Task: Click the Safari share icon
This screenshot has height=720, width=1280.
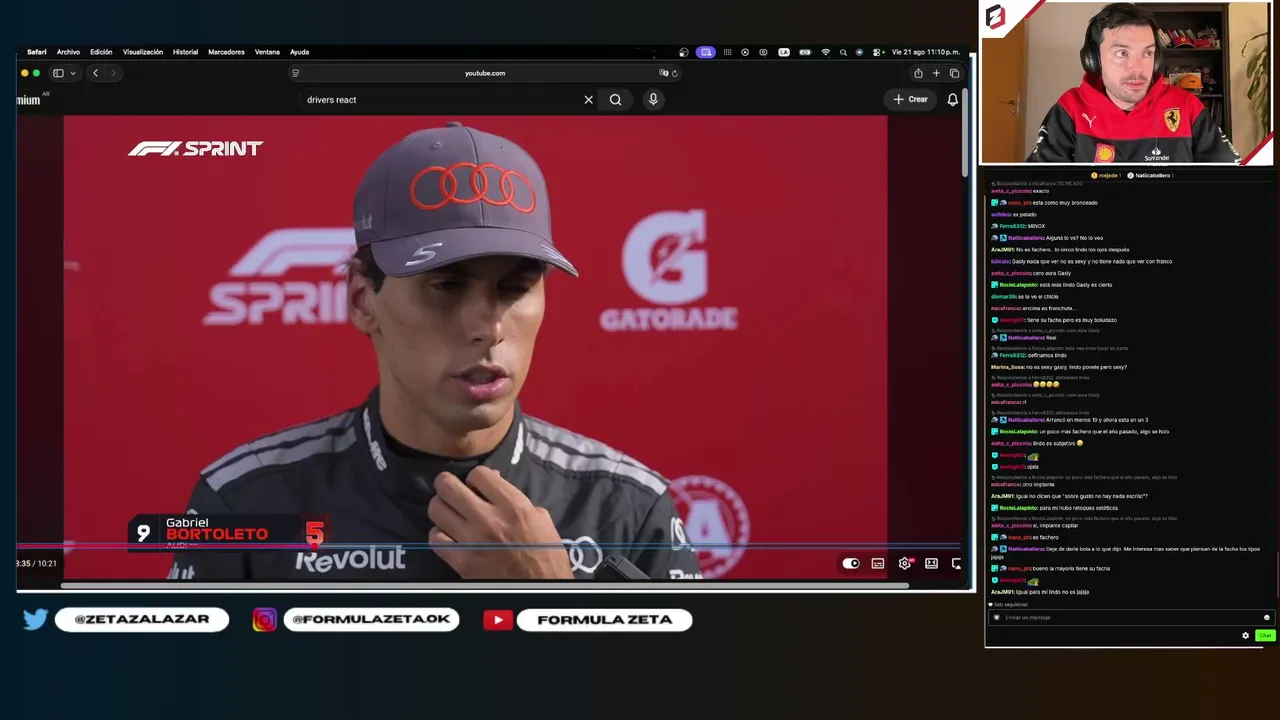Action: click(918, 73)
